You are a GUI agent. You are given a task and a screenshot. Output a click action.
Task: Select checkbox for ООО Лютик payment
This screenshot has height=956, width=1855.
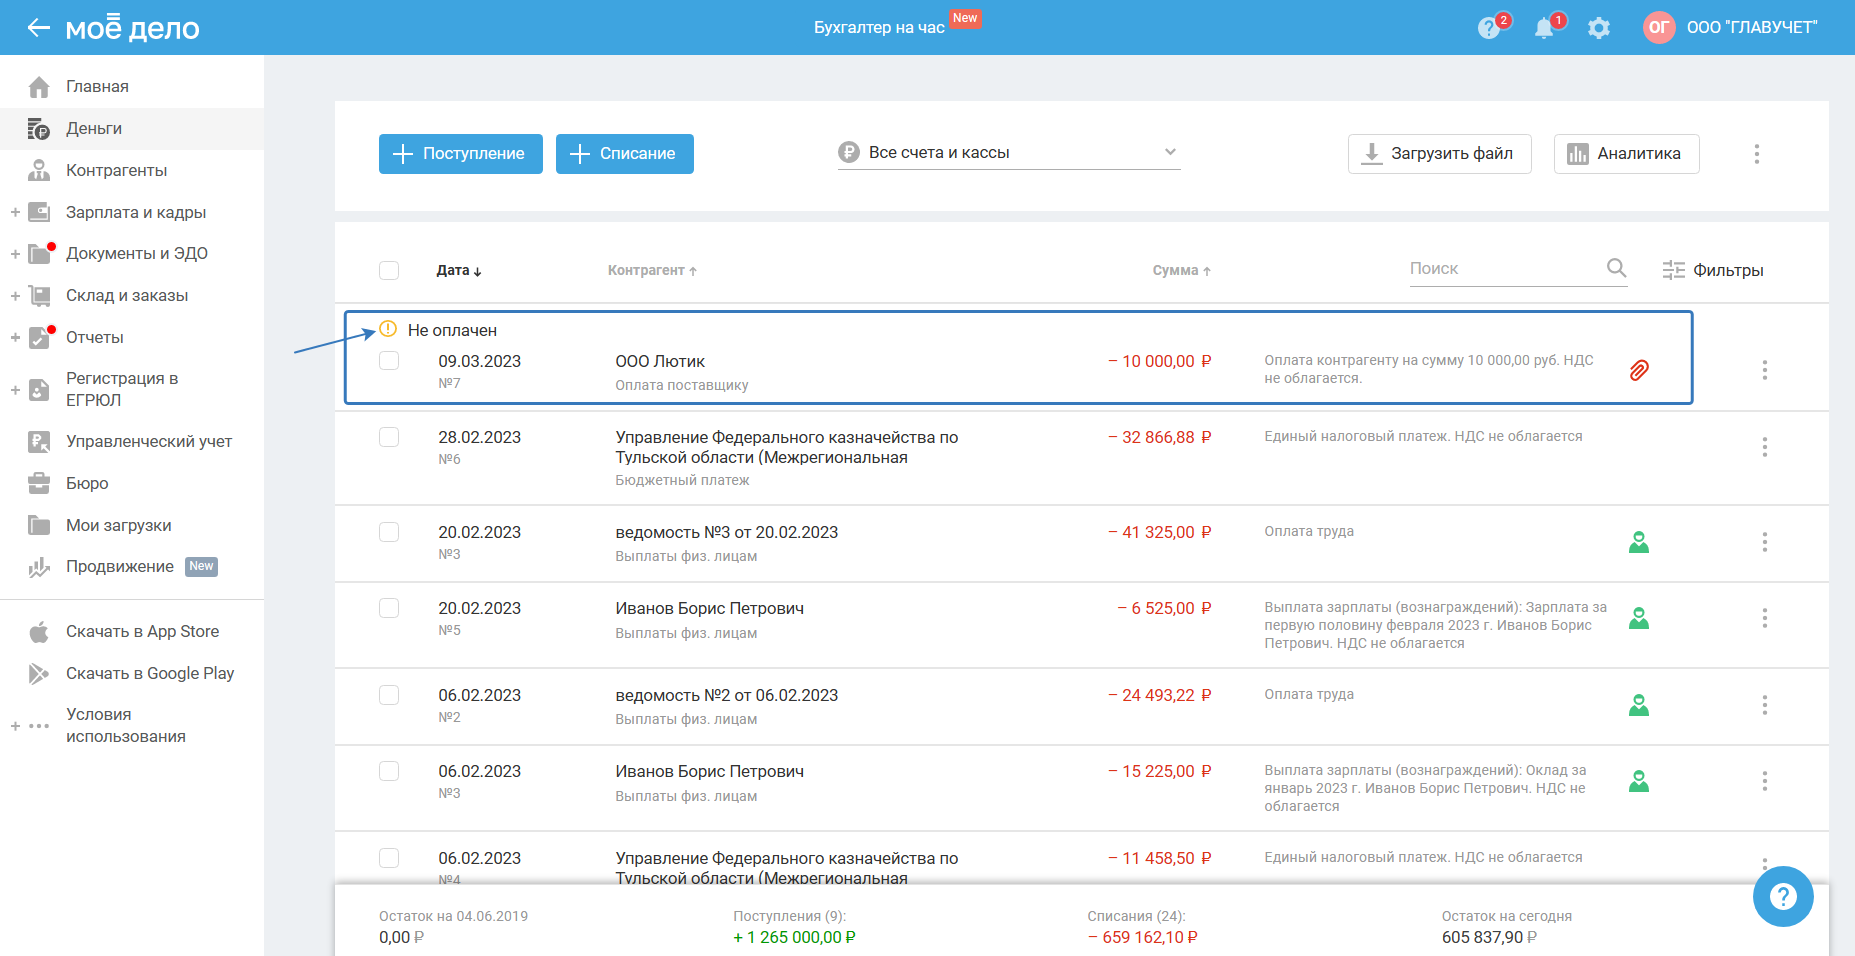click(x=389, y=361)
